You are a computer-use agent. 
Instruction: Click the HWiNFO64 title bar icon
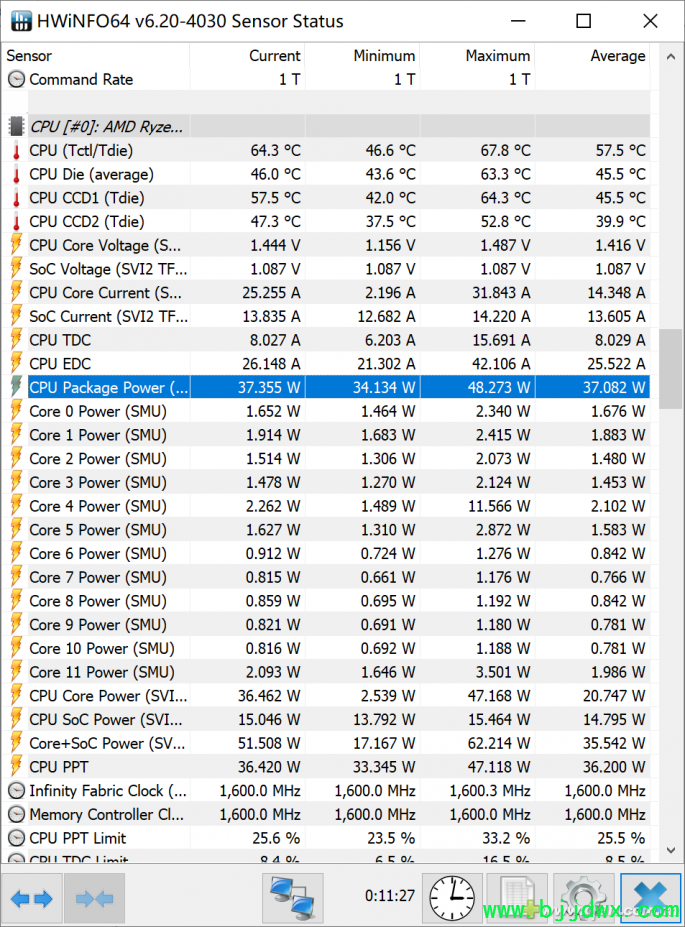point(21,21)
